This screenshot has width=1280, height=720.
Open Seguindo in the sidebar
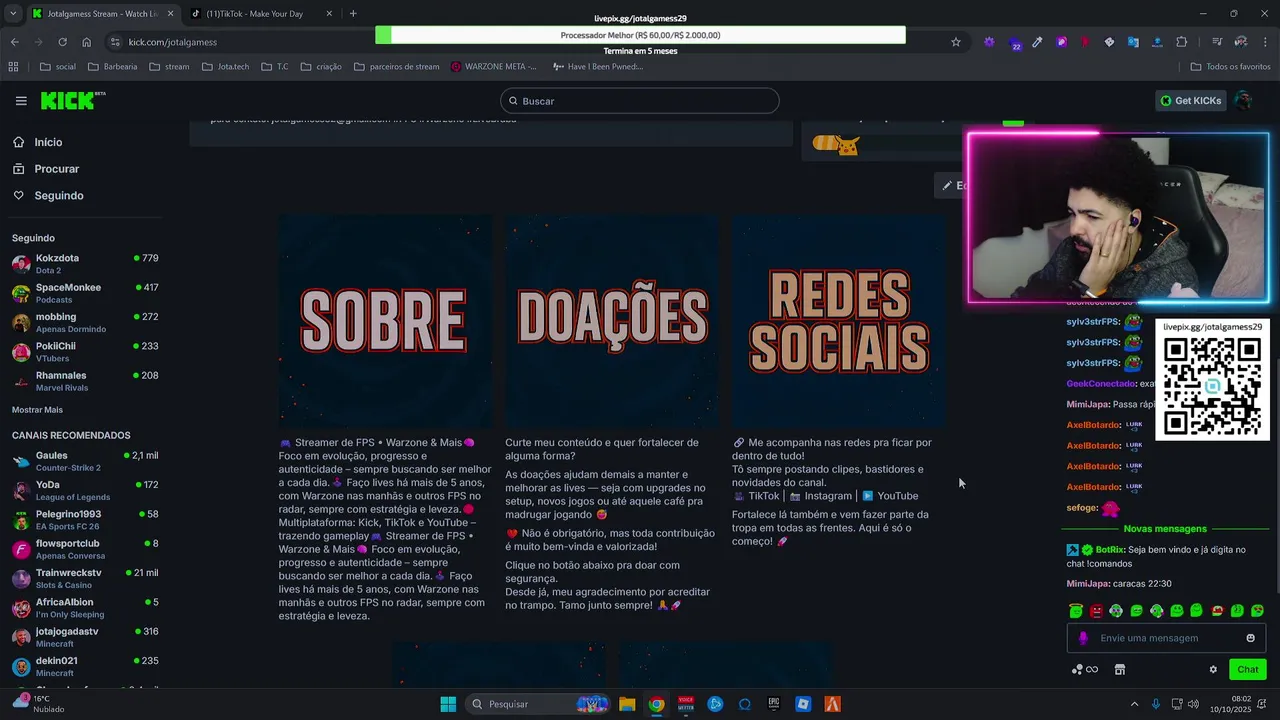[58, 196]
